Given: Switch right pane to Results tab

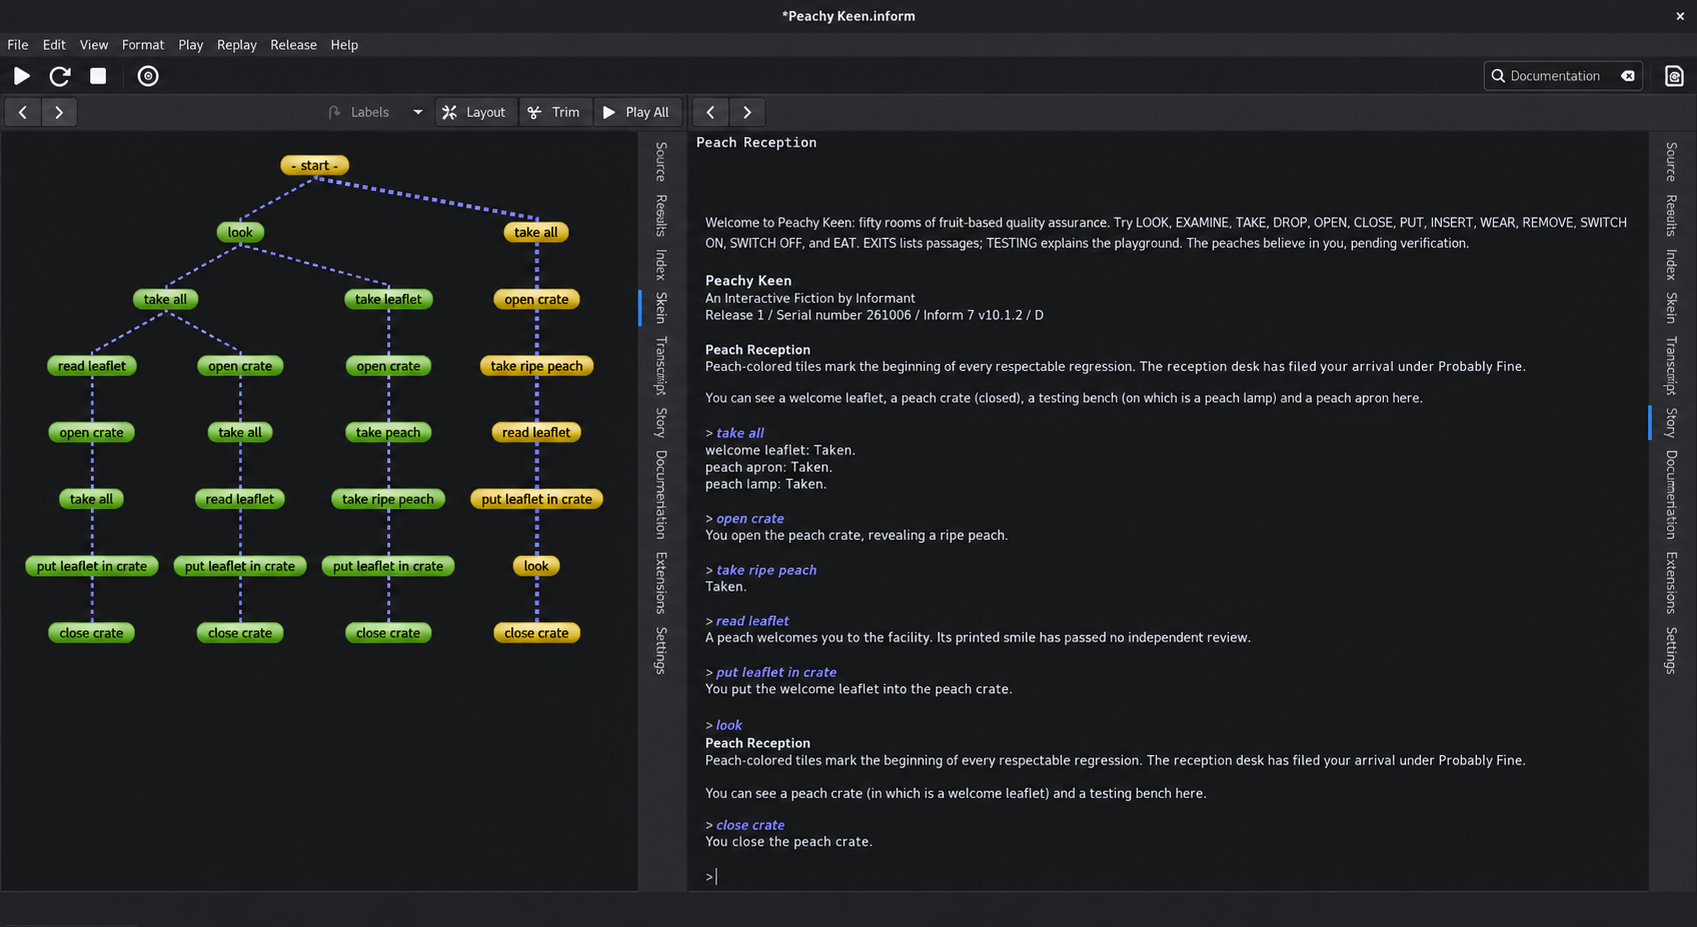Looking at the screenshot, I should [1671, 215].
